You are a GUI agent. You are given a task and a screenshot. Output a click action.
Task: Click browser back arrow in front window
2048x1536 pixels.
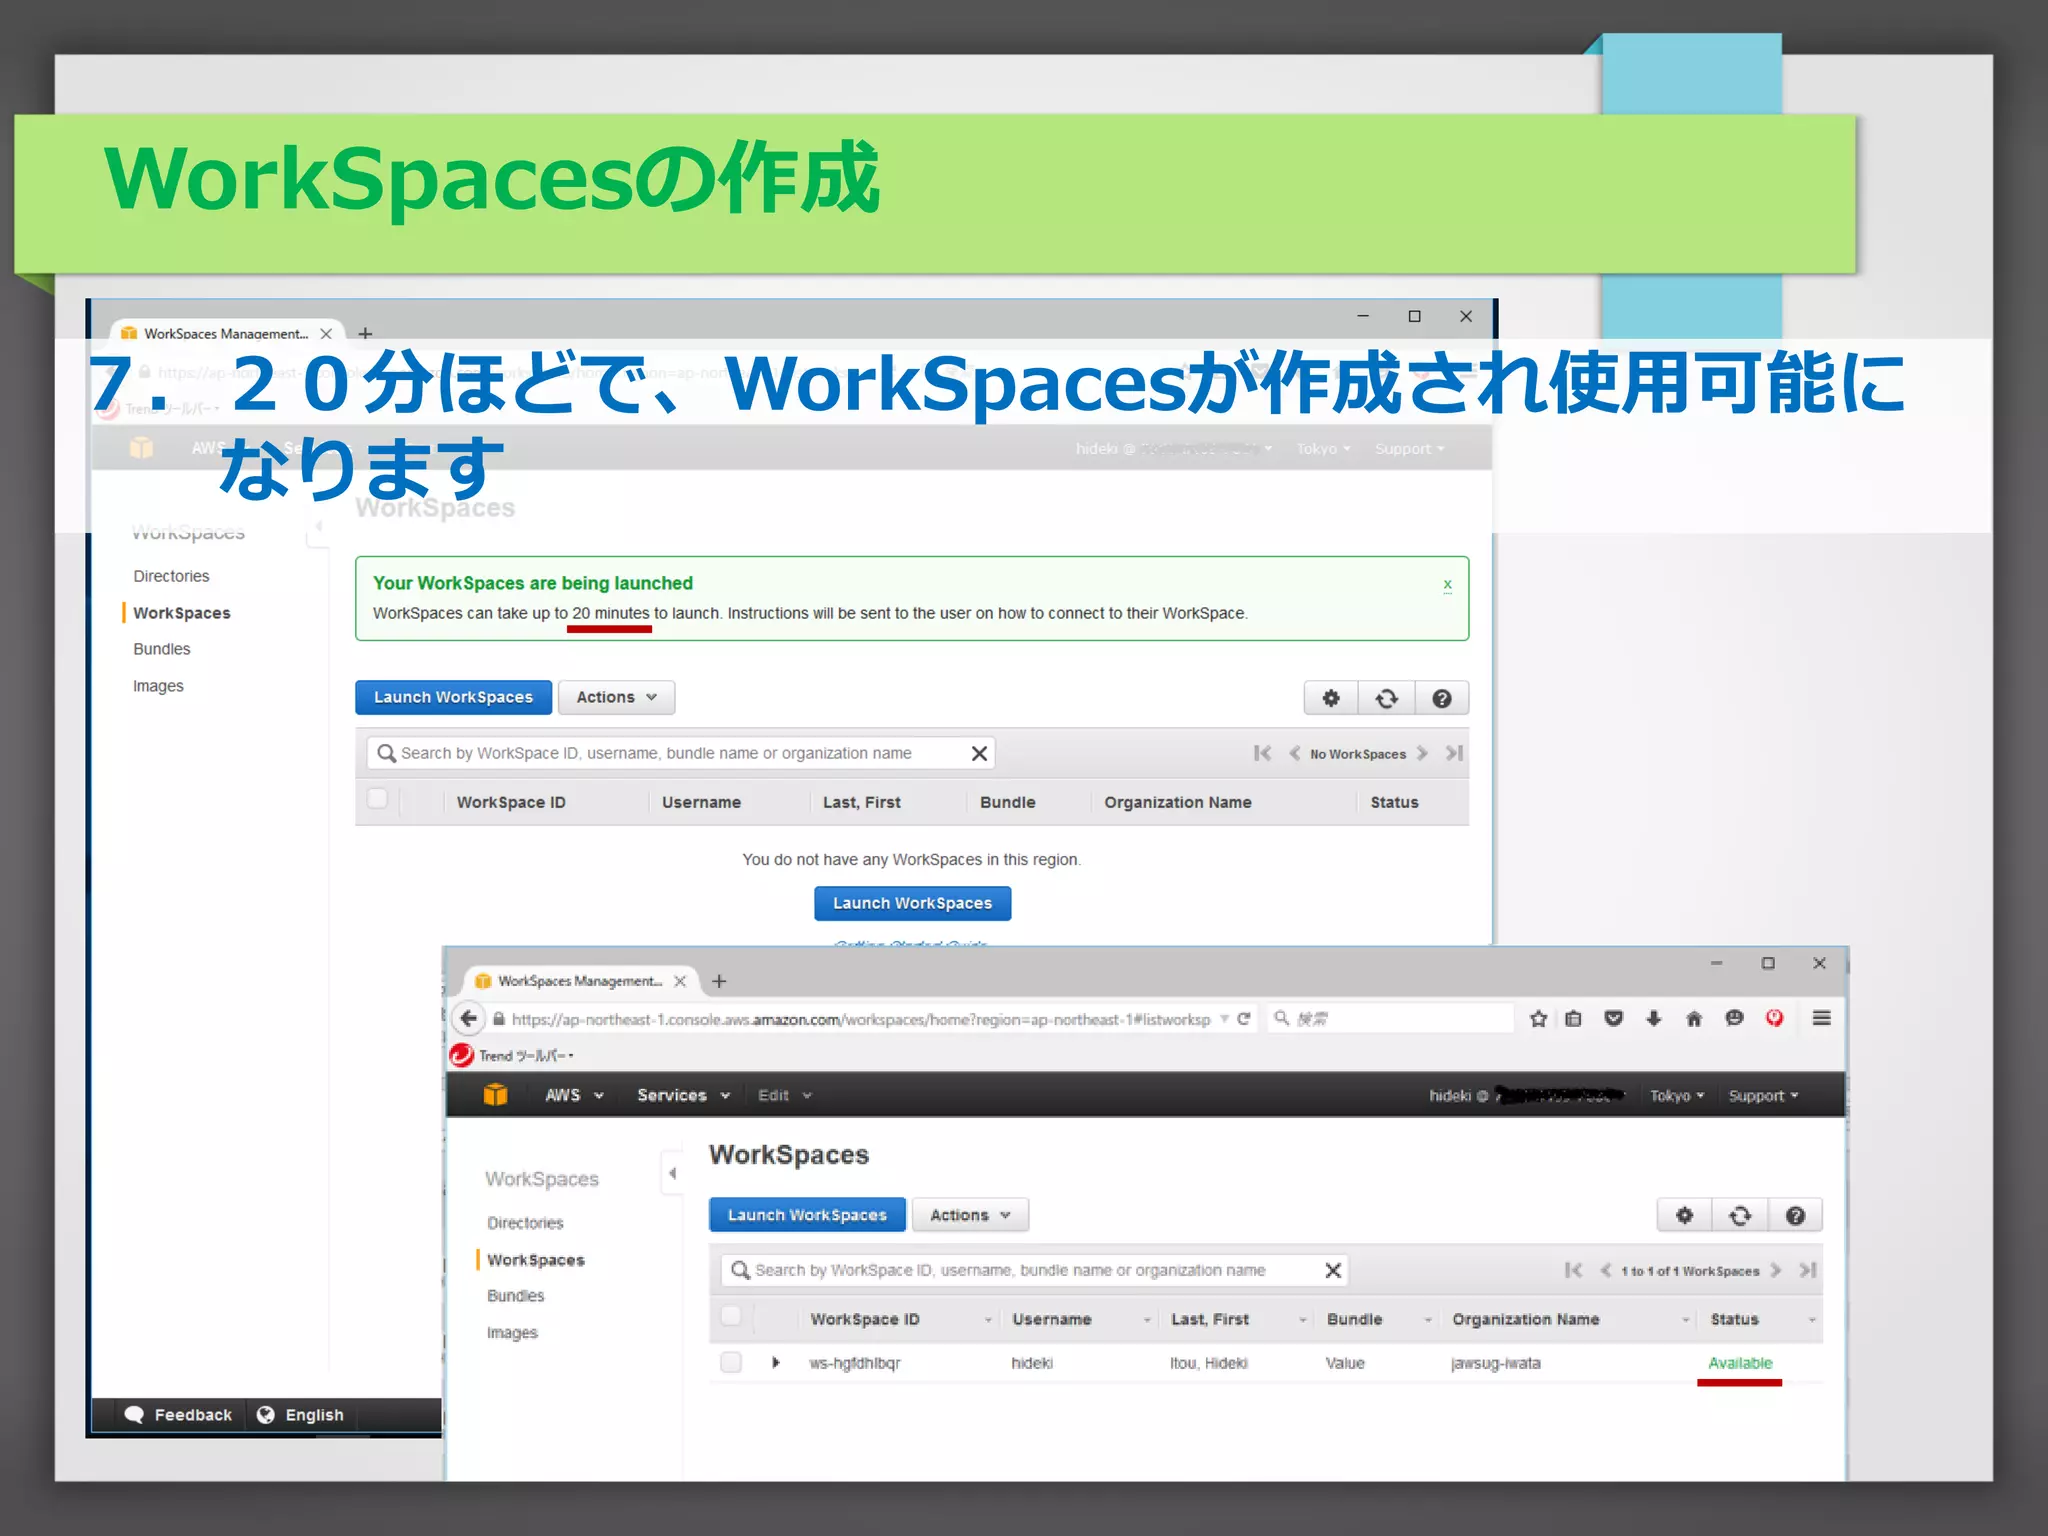click(x=468, y=1019)
